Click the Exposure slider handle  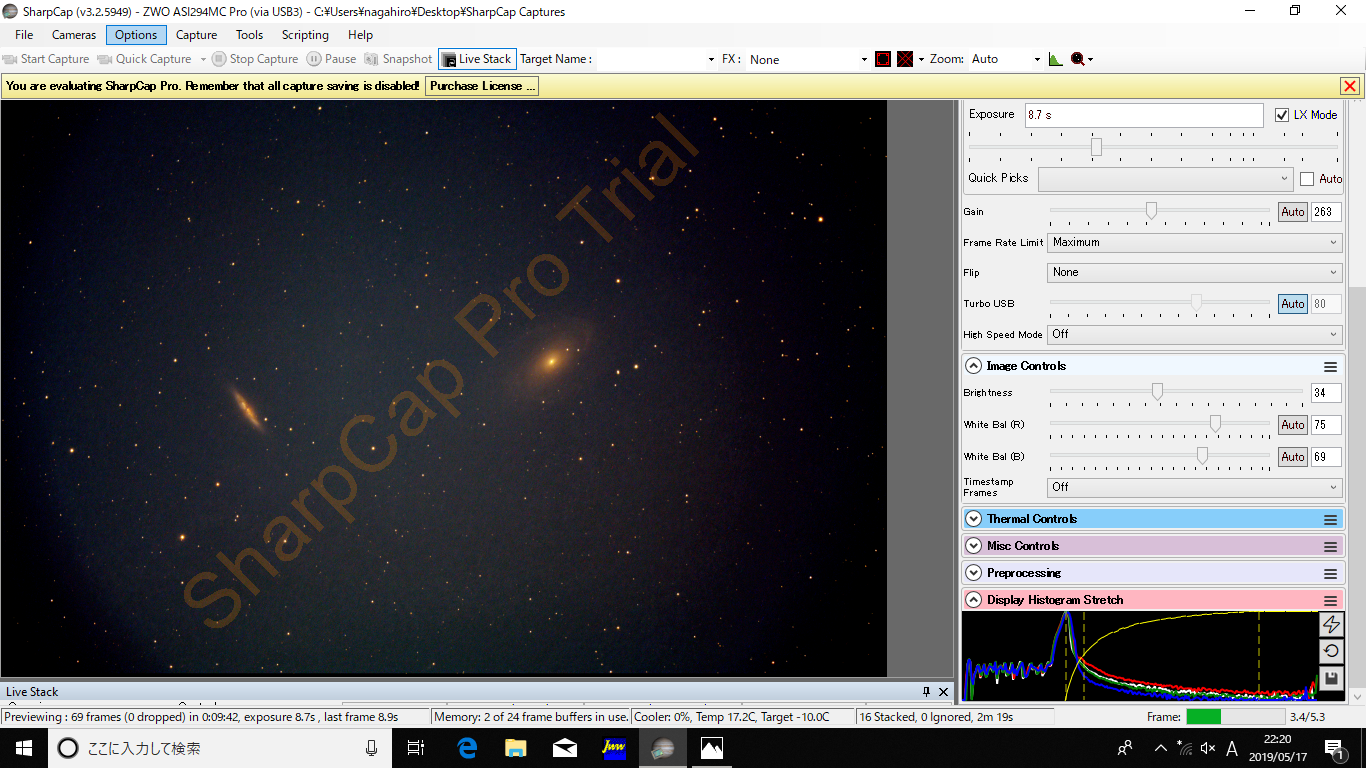1096,147
